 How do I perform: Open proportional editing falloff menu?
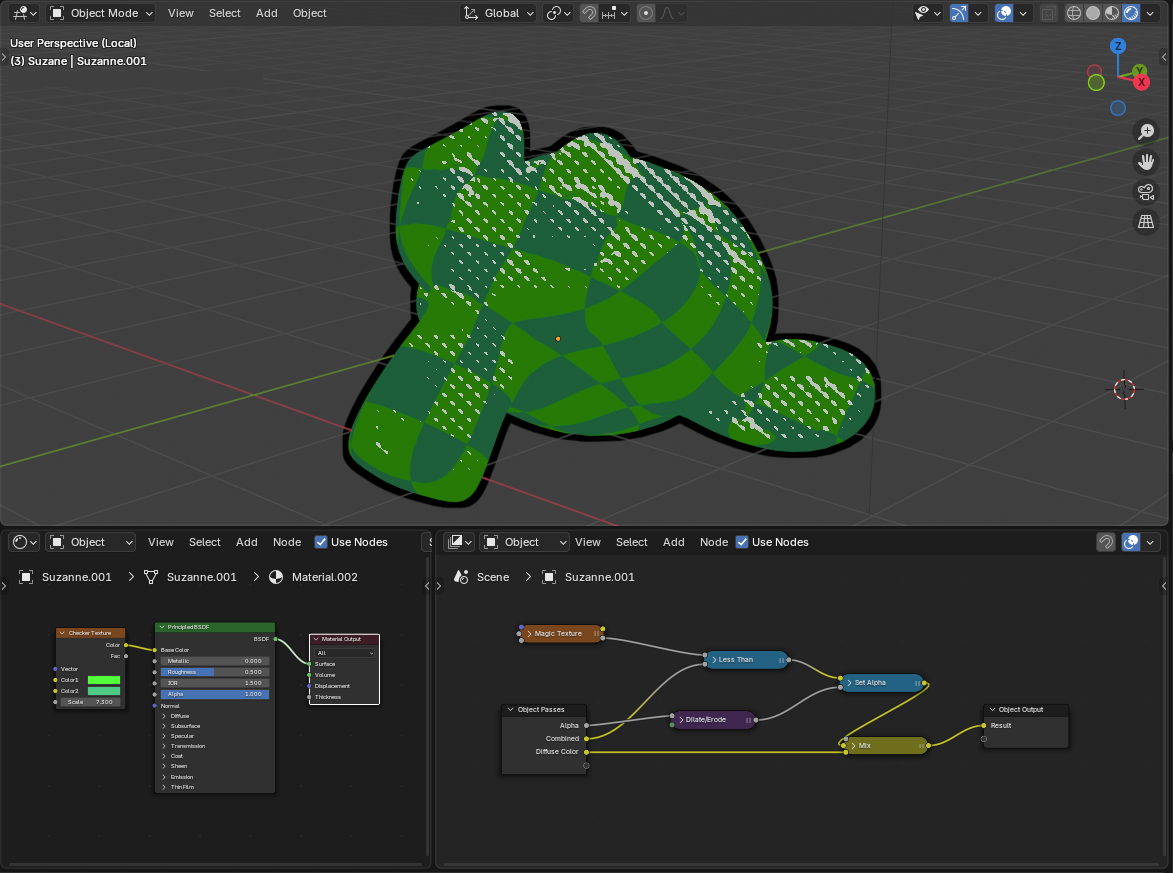[x=671, y=13]
